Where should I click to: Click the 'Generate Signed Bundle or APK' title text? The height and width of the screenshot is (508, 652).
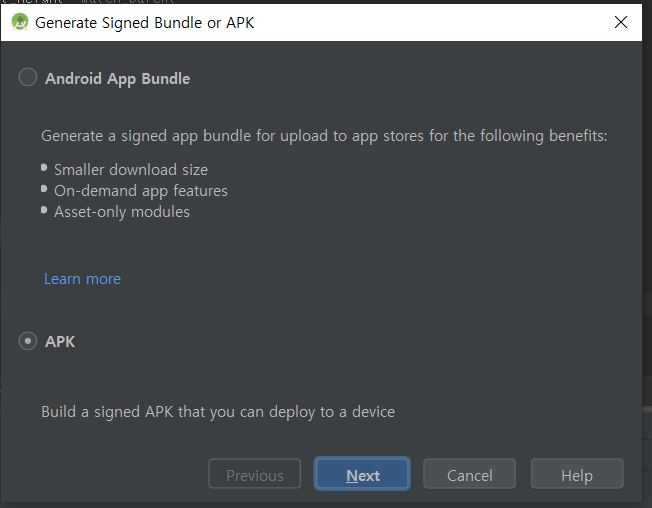point(144,23)
